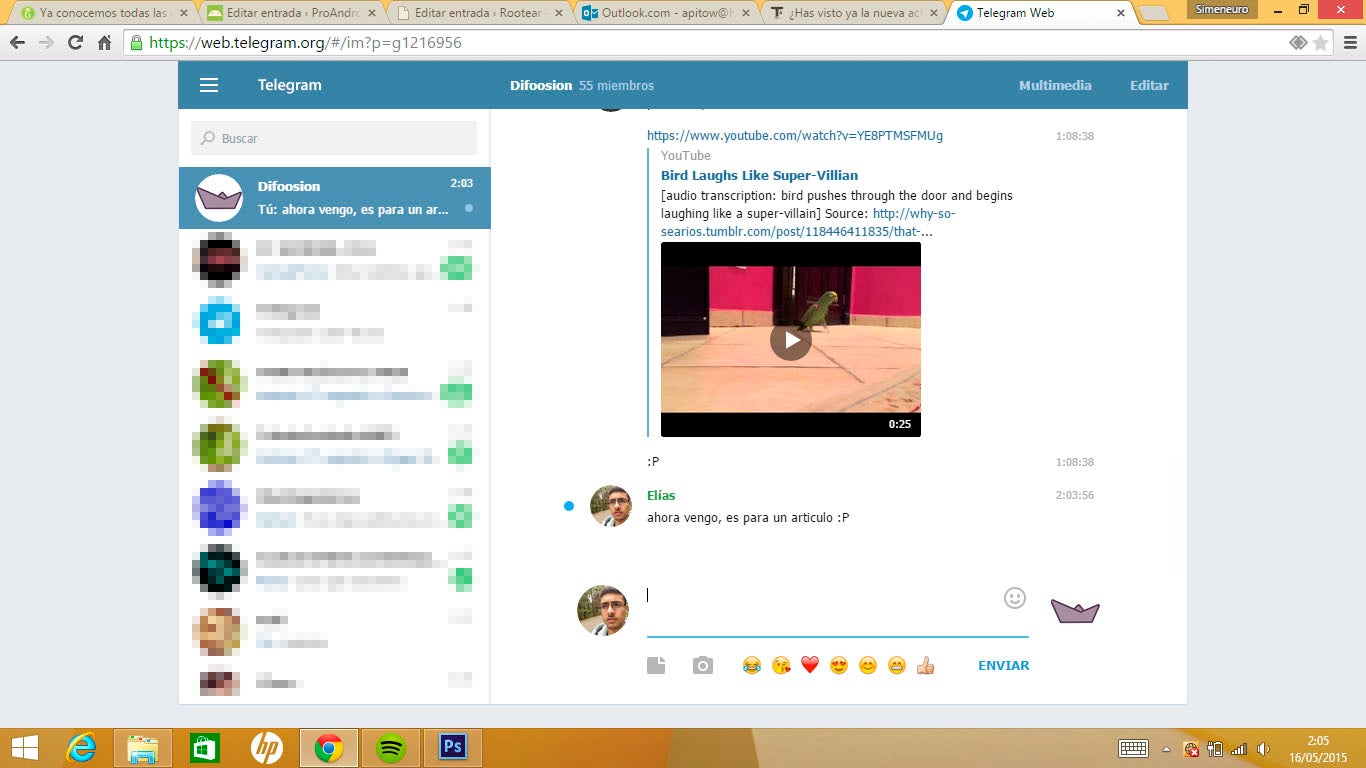This screenshot has width=1366, height=768.
Task: Open the Windows Start button
Action: tap(24, 748)
